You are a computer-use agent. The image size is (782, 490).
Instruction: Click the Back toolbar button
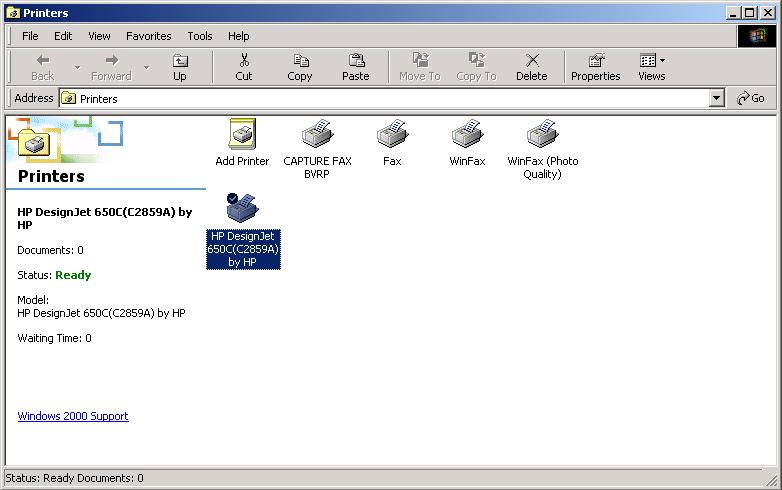[x=42, y=68]
